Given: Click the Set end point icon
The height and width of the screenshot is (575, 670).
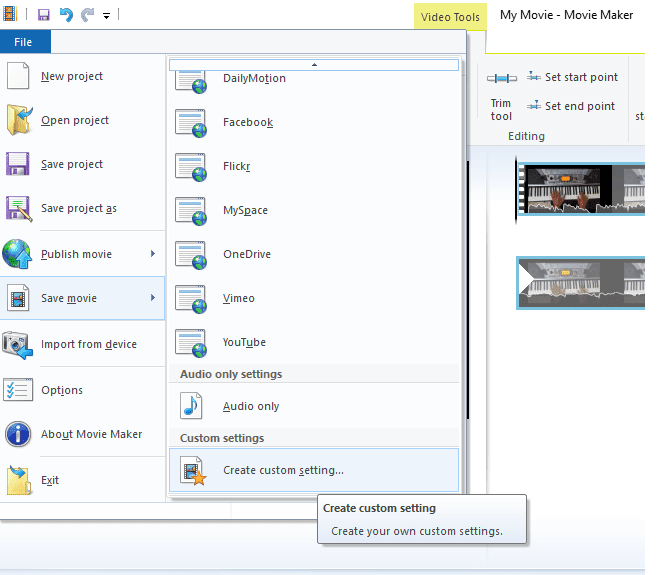Looking at the screenshot, I should point(534,105).
